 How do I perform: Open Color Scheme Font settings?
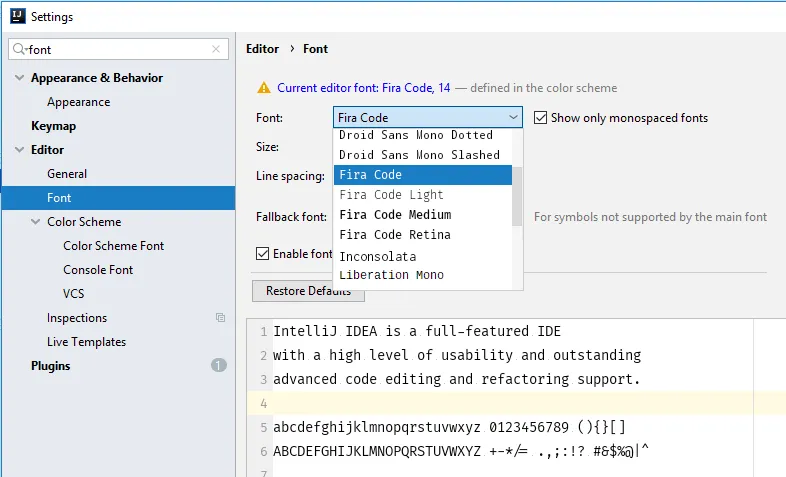[114, 246]
